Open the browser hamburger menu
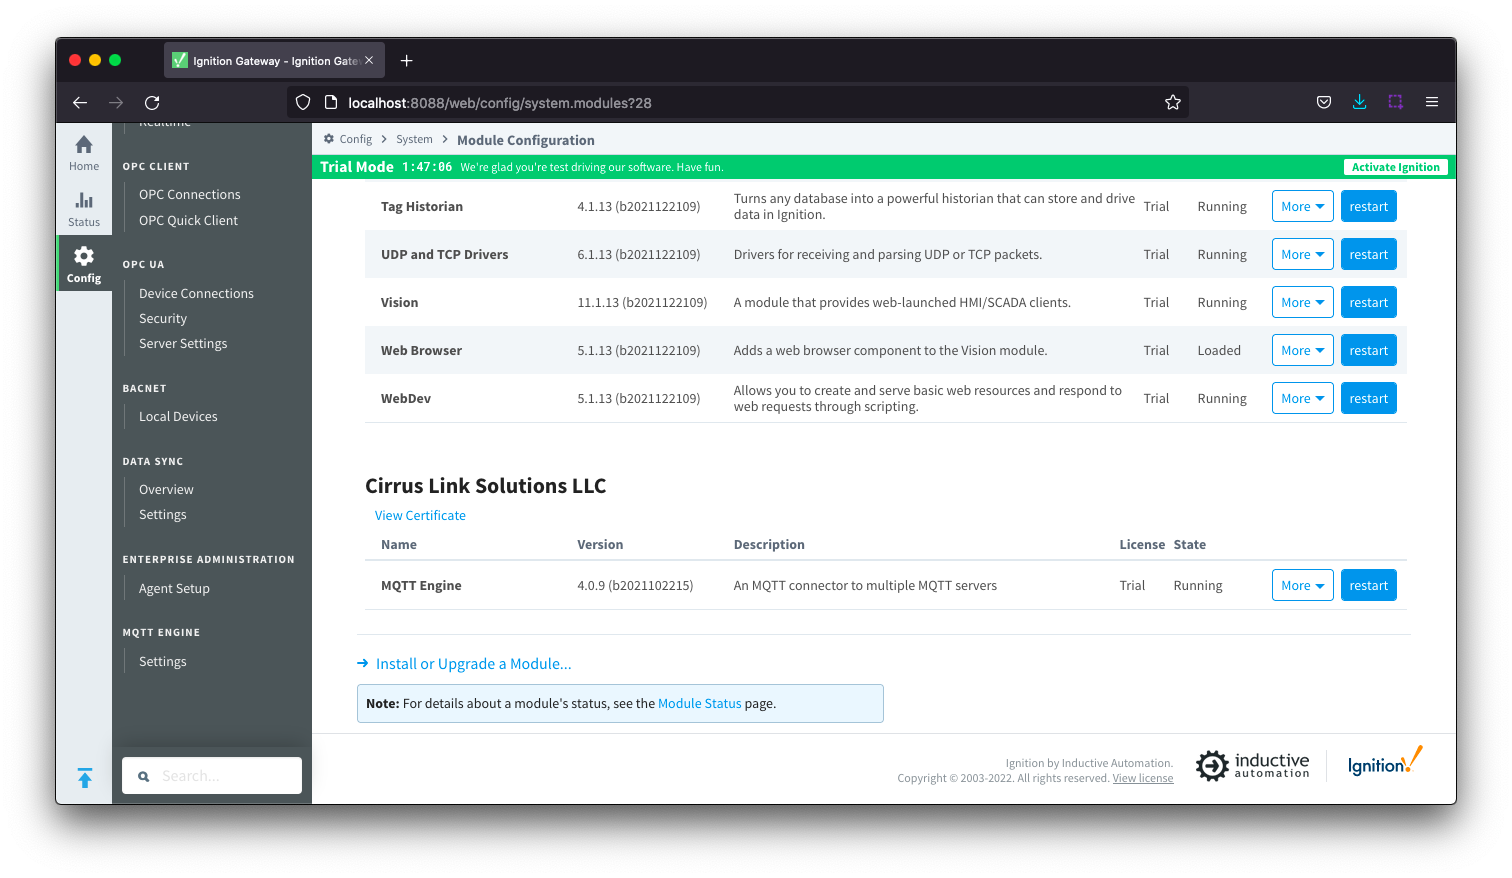1512x878 pixels. click(1432, 102)
